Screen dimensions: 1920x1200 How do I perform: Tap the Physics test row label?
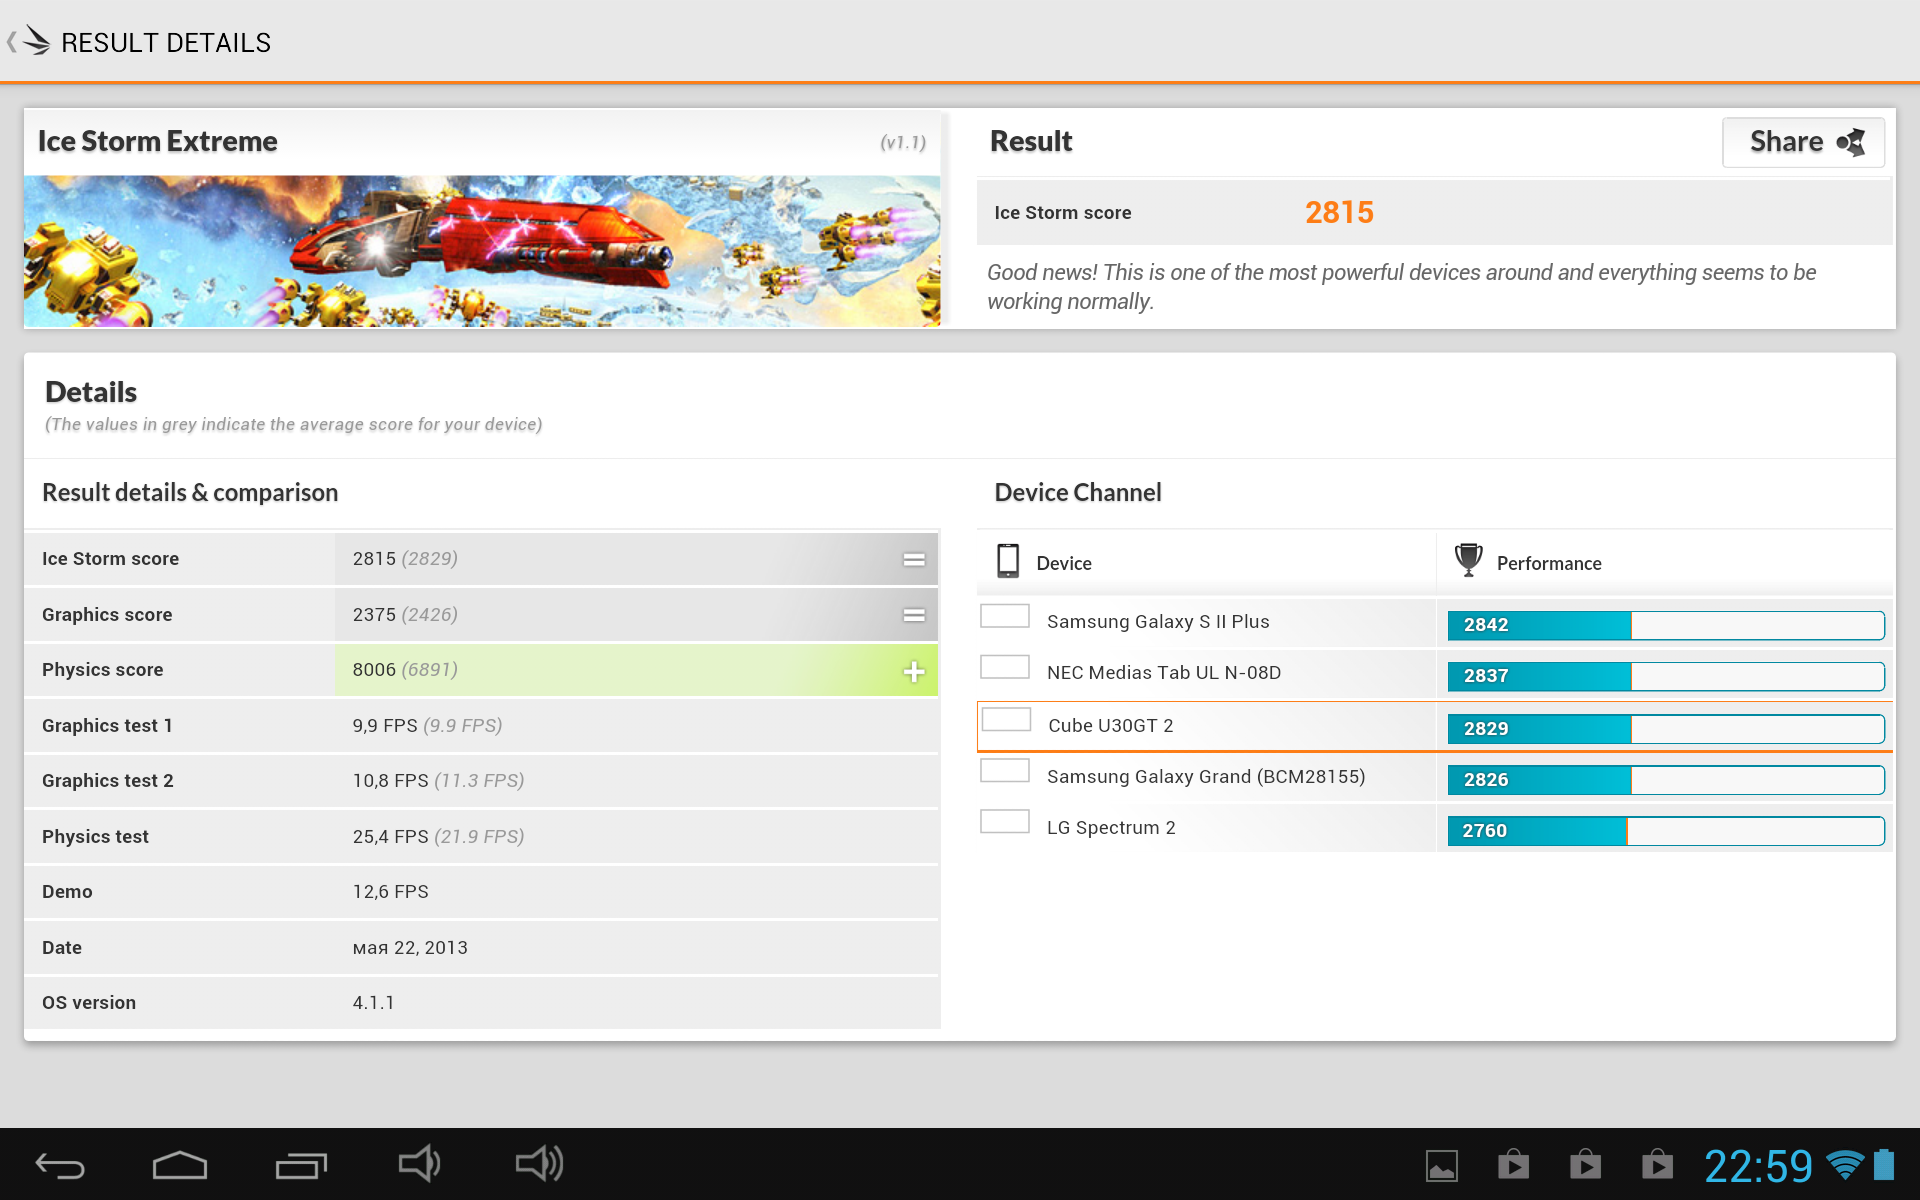pyautogui.click(x=95, y=837)
